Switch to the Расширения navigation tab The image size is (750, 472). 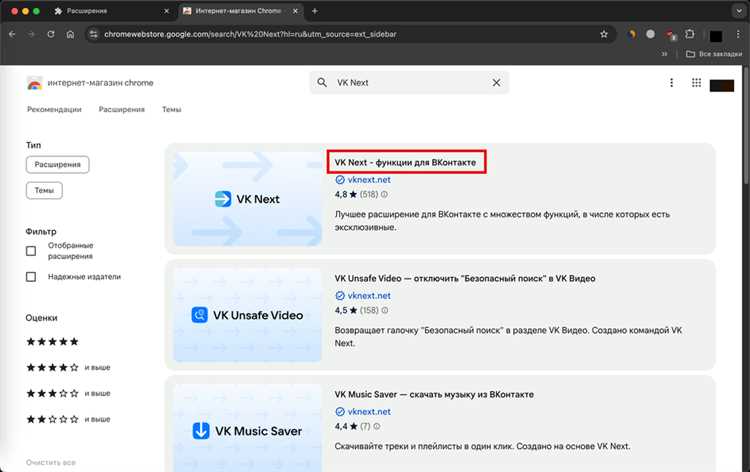(x=121, y=110)
